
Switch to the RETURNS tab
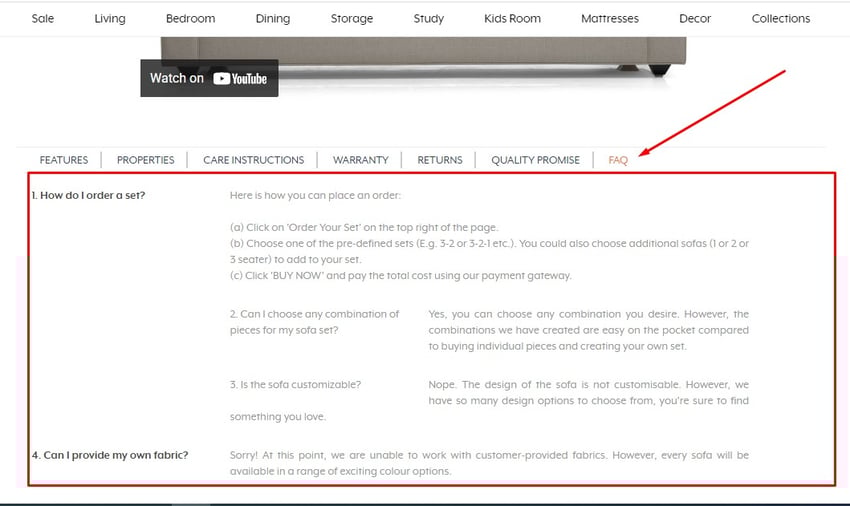point(440,160)
